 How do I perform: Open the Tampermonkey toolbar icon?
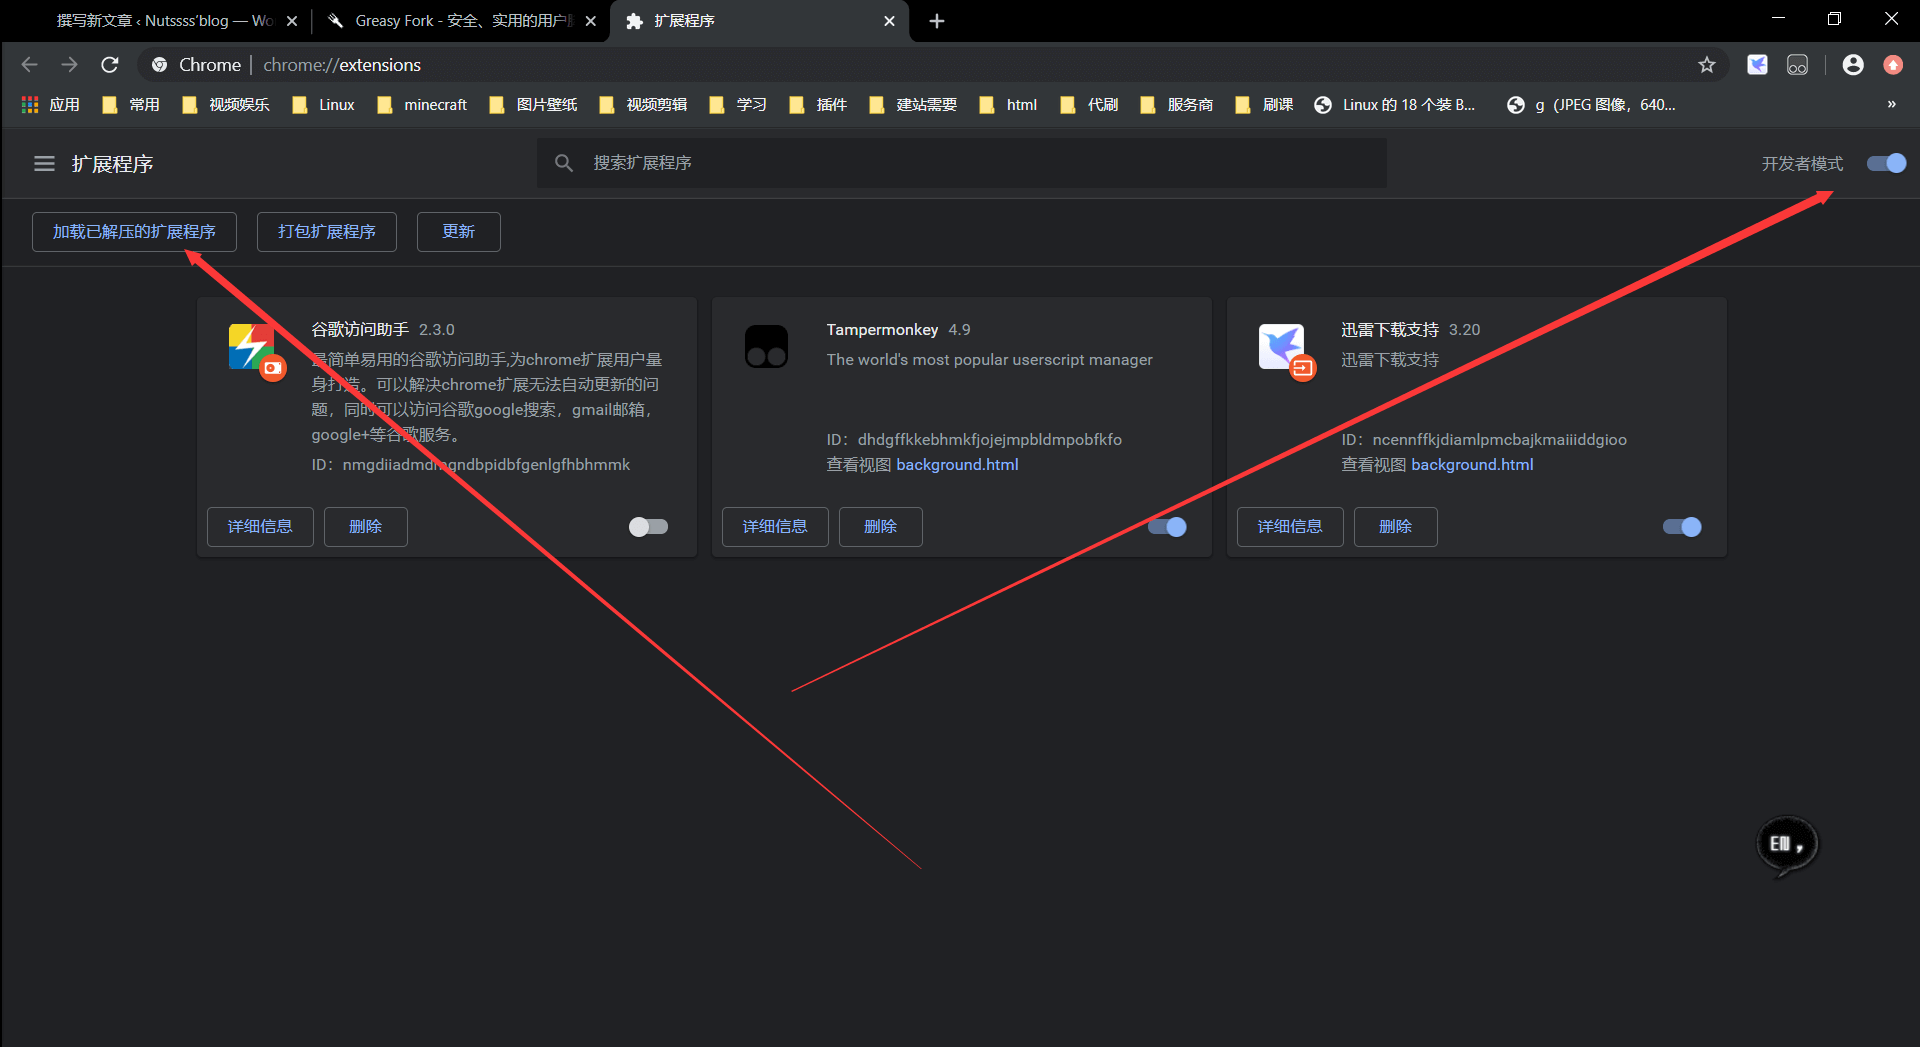click(1797, 65)
